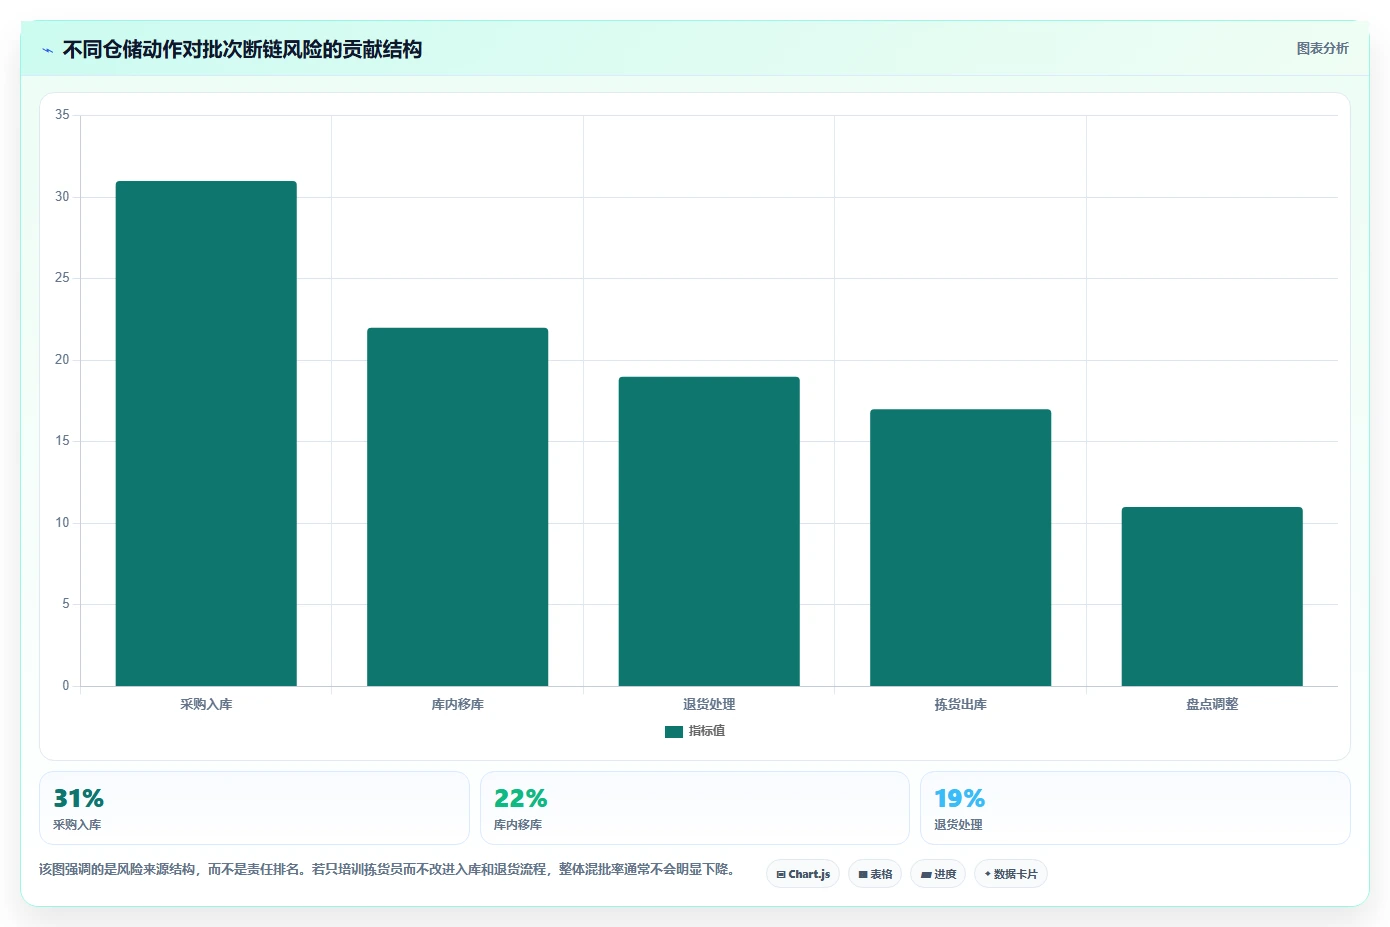Click the y-axis value 20
This screenshot has height=927, width=1390.
(x=62, y=360)
